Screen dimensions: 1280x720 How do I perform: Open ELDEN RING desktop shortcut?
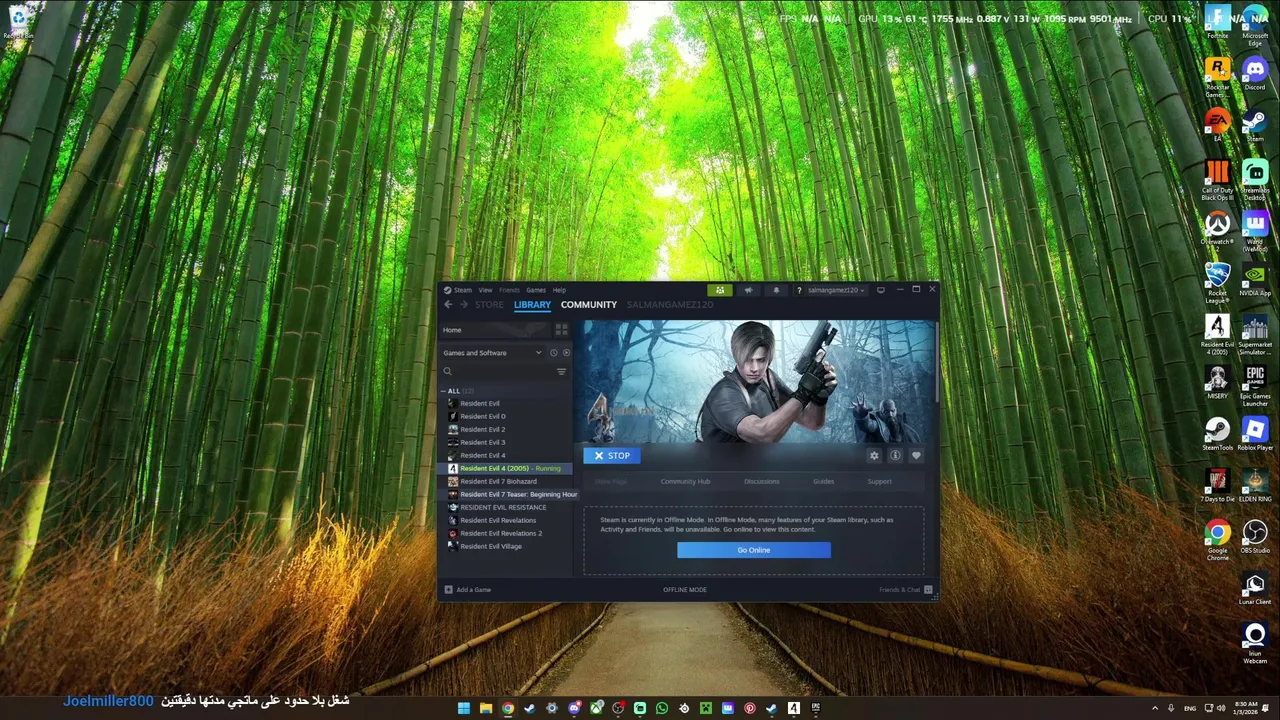point(1254,486)
